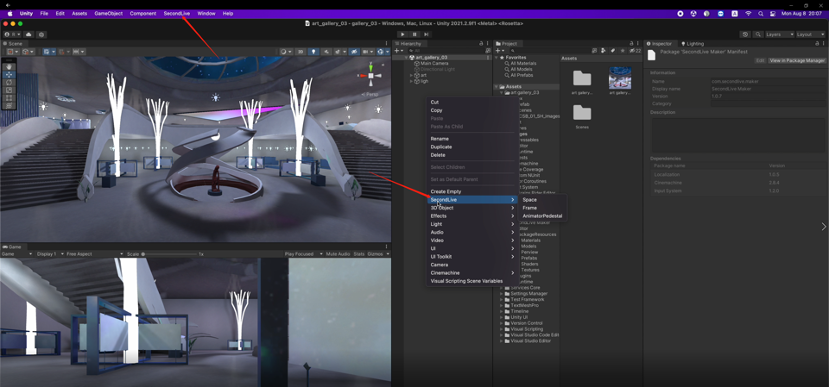Toggle Mute Audio in Game view
Viewport: 830px width, 388px height.
(x=338, y=254)
